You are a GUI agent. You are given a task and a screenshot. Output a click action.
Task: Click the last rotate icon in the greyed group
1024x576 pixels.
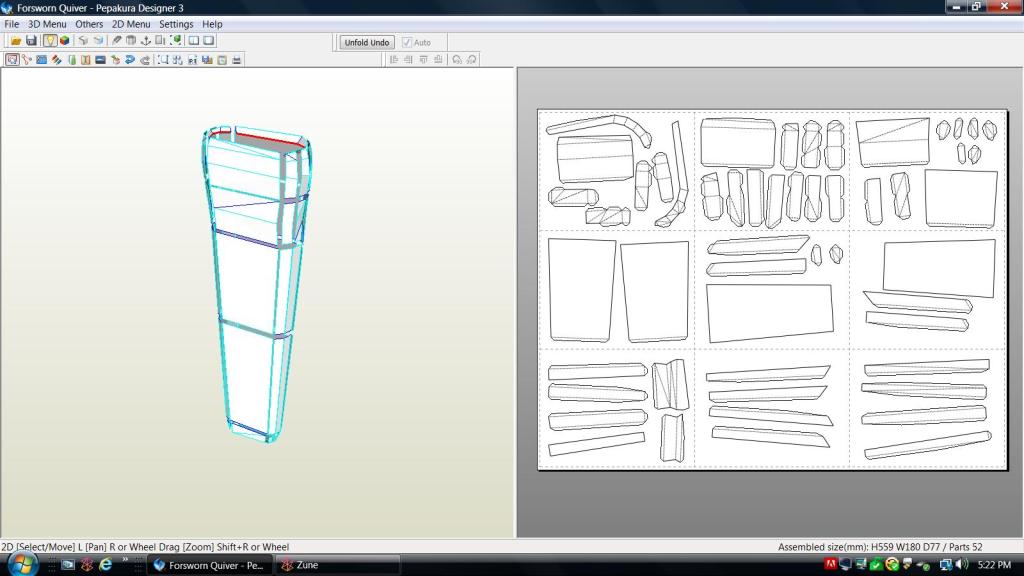click(472, 59)
